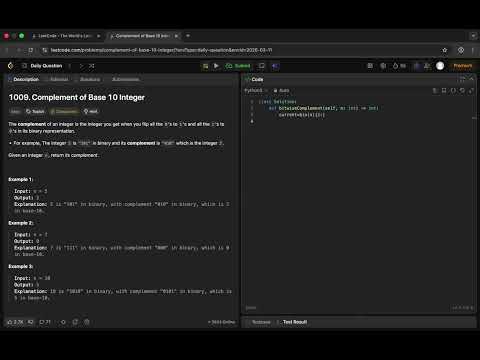Viewport: 480px width, 360px height.
Task: Open the Test Result tab
Action: [292, 322]
